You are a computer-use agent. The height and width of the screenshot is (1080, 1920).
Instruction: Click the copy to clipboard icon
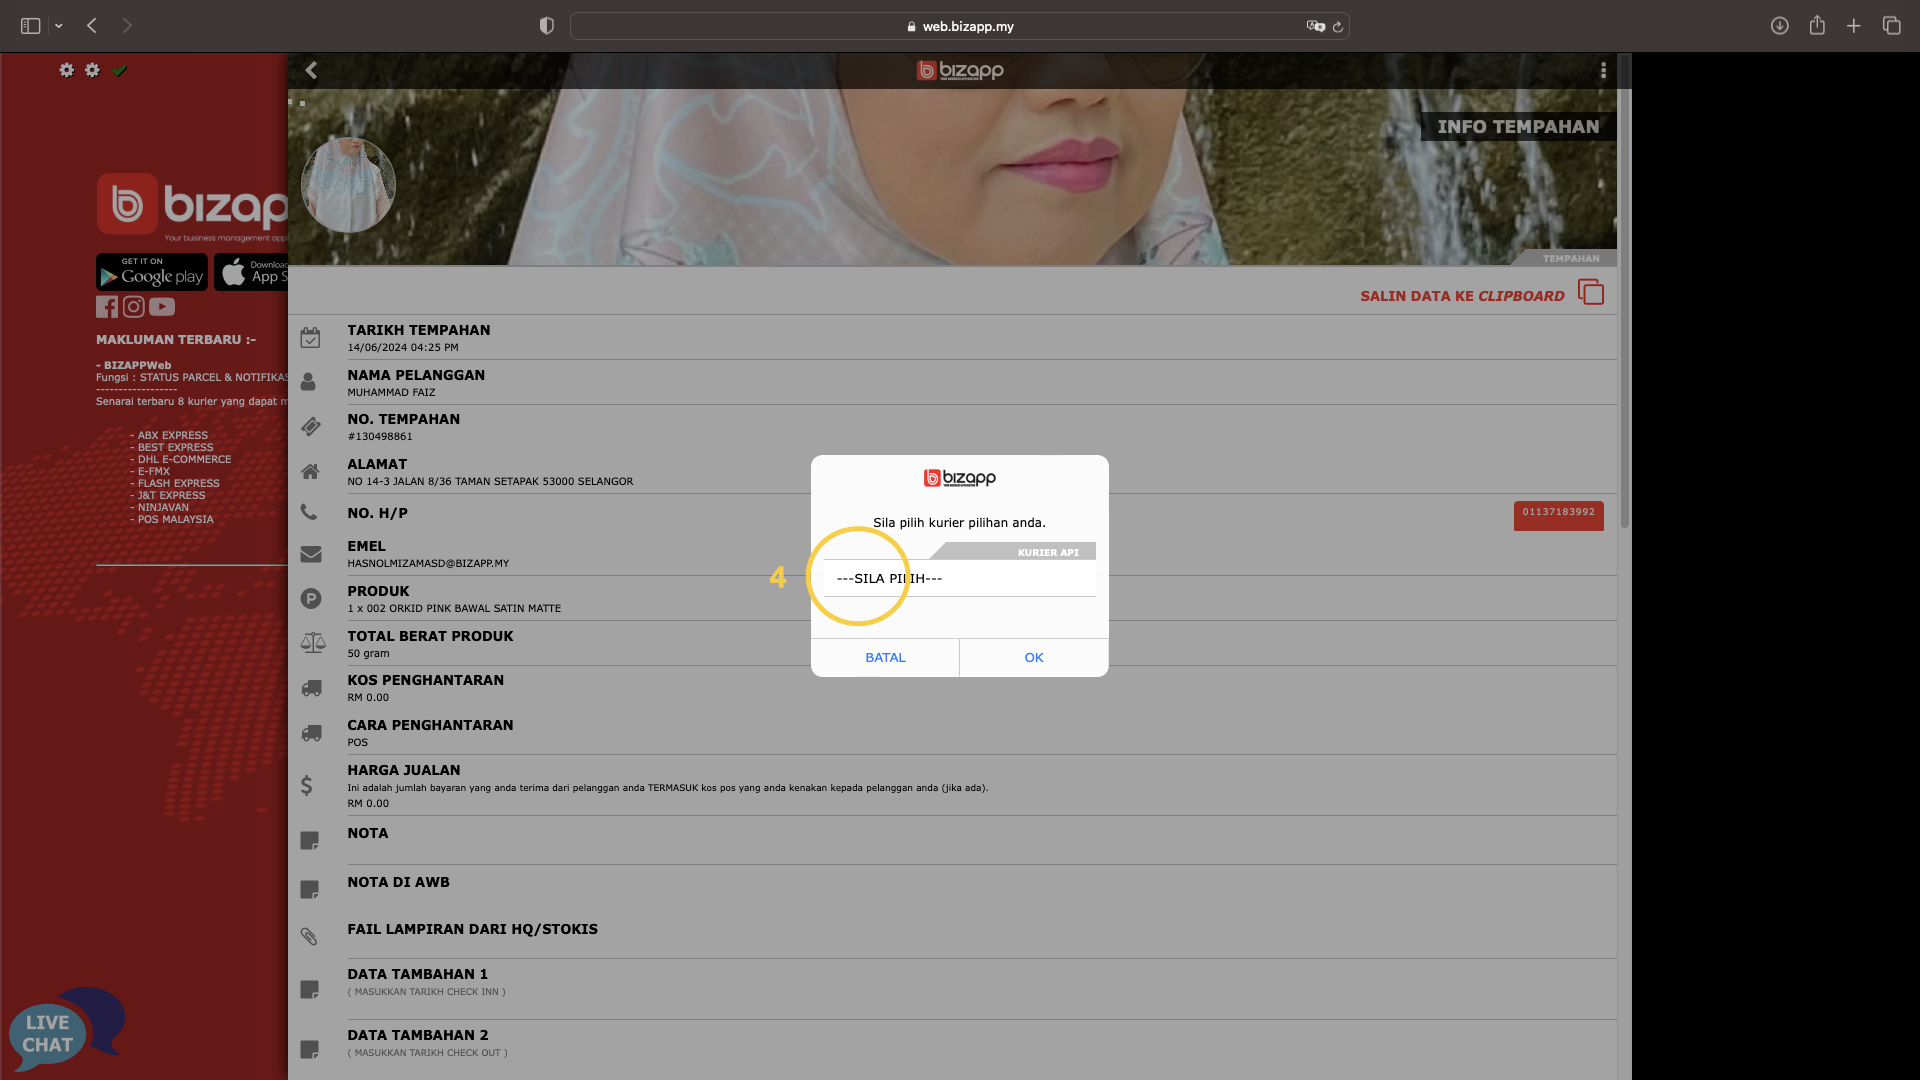pos(1591,292)
